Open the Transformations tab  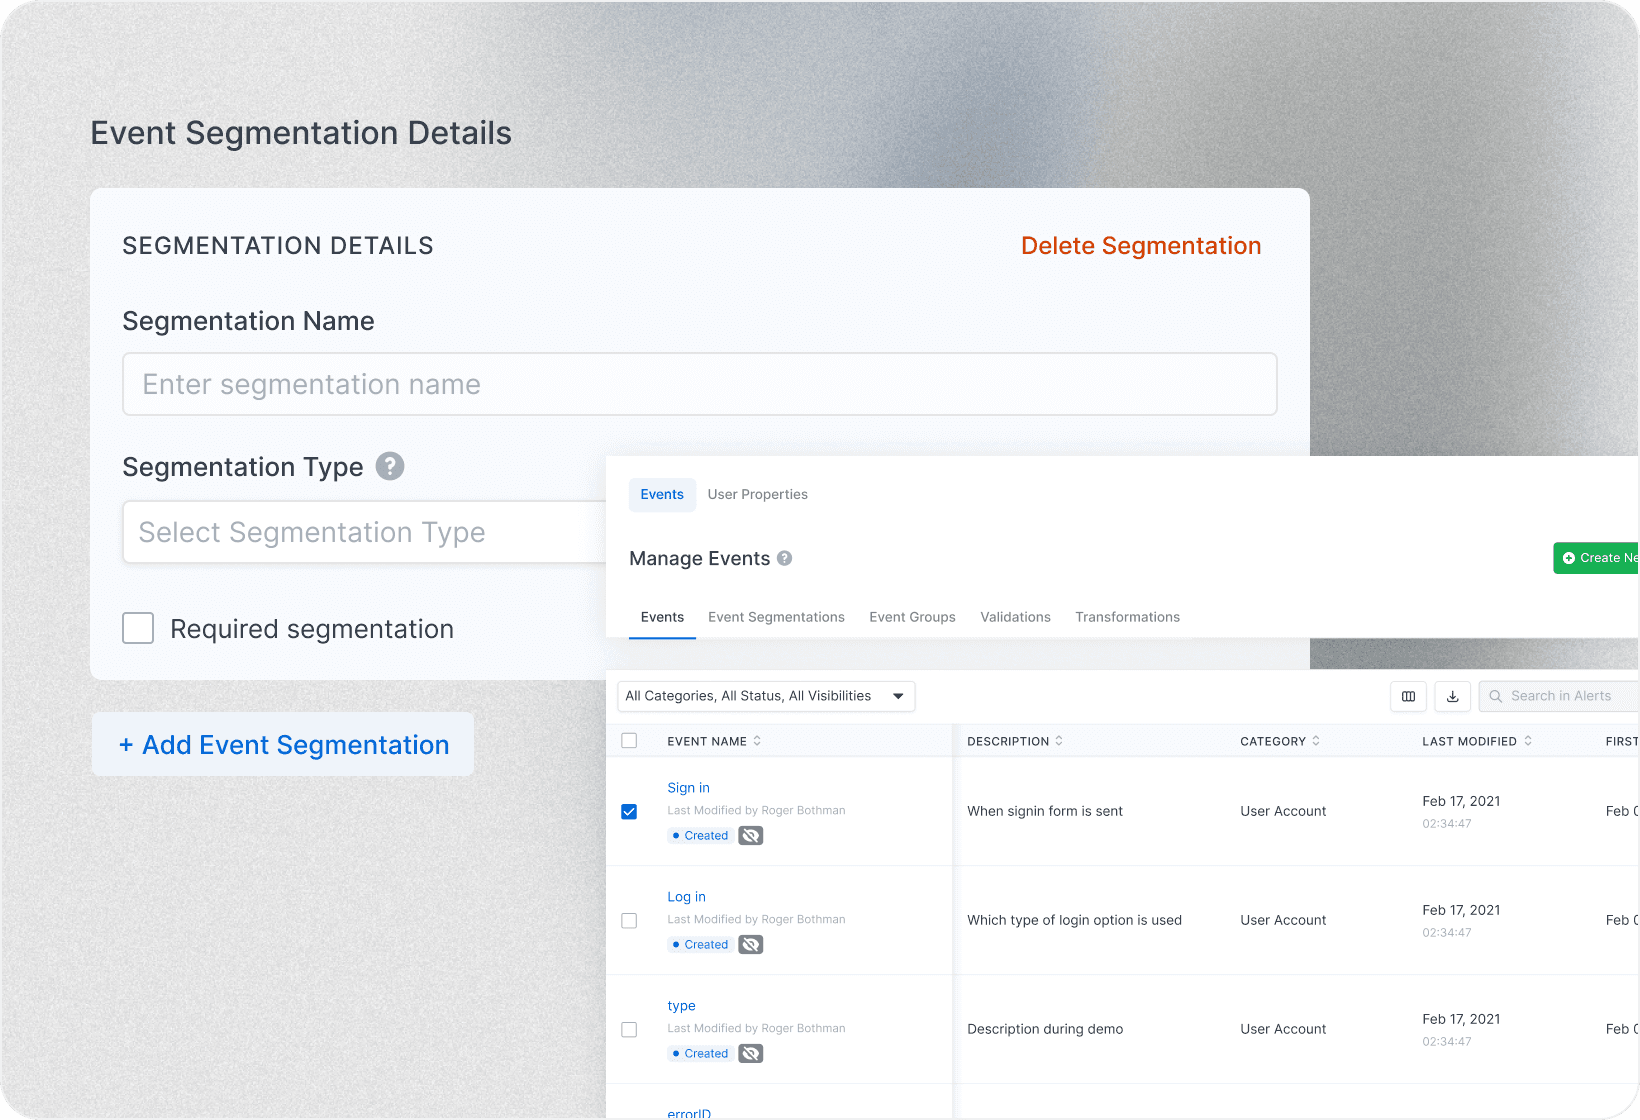point(1127,617)
